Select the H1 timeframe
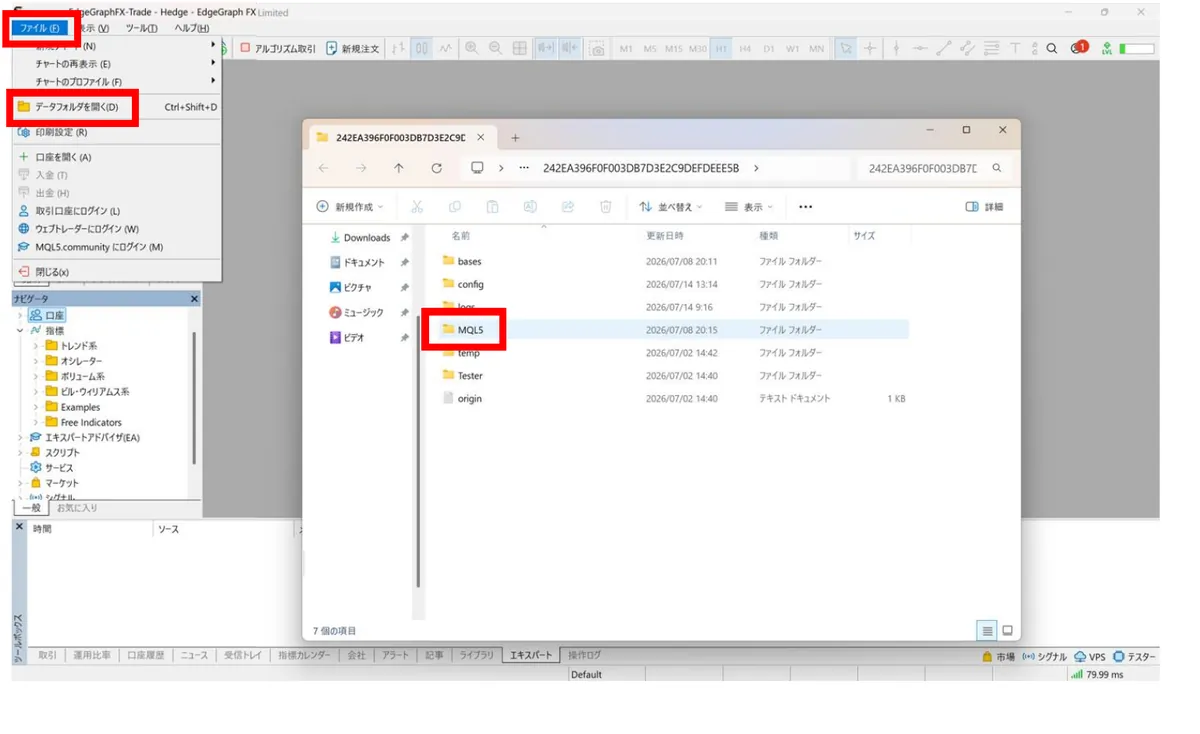Image resolution: width=1200 pixels, height=734 pixels. (x=721, y=49)
